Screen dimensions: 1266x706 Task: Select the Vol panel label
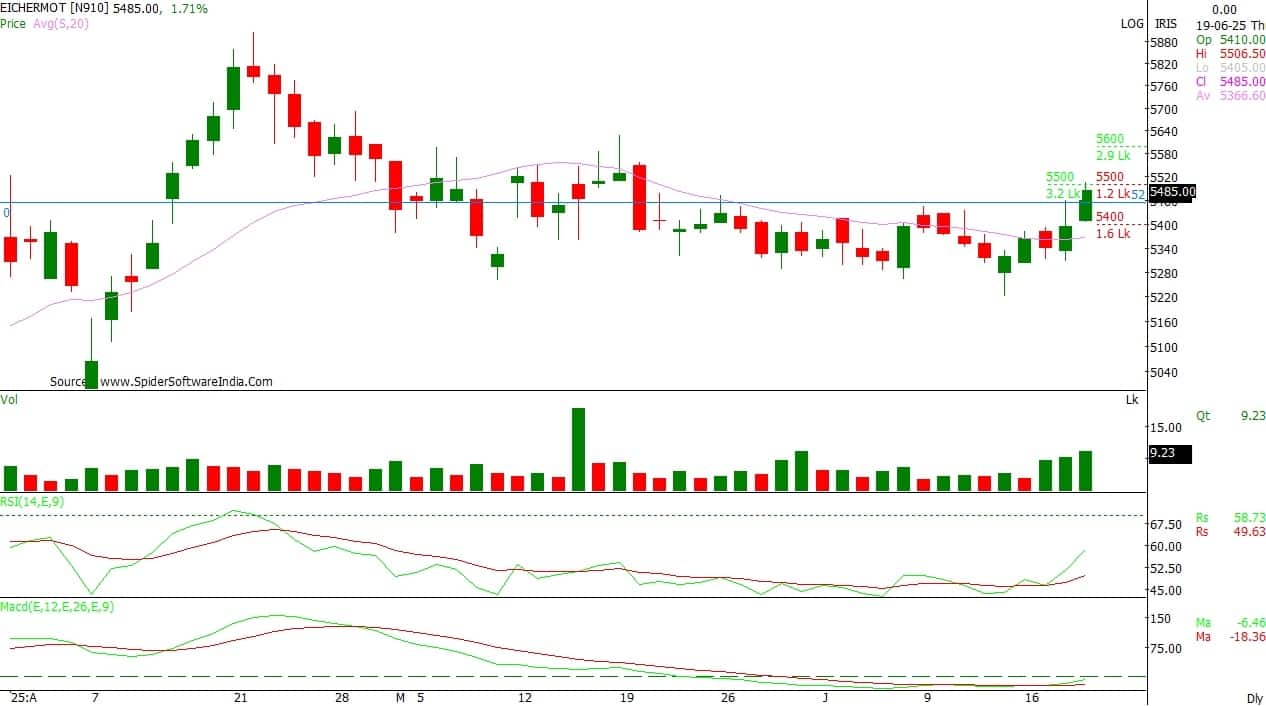click(9, 399)
